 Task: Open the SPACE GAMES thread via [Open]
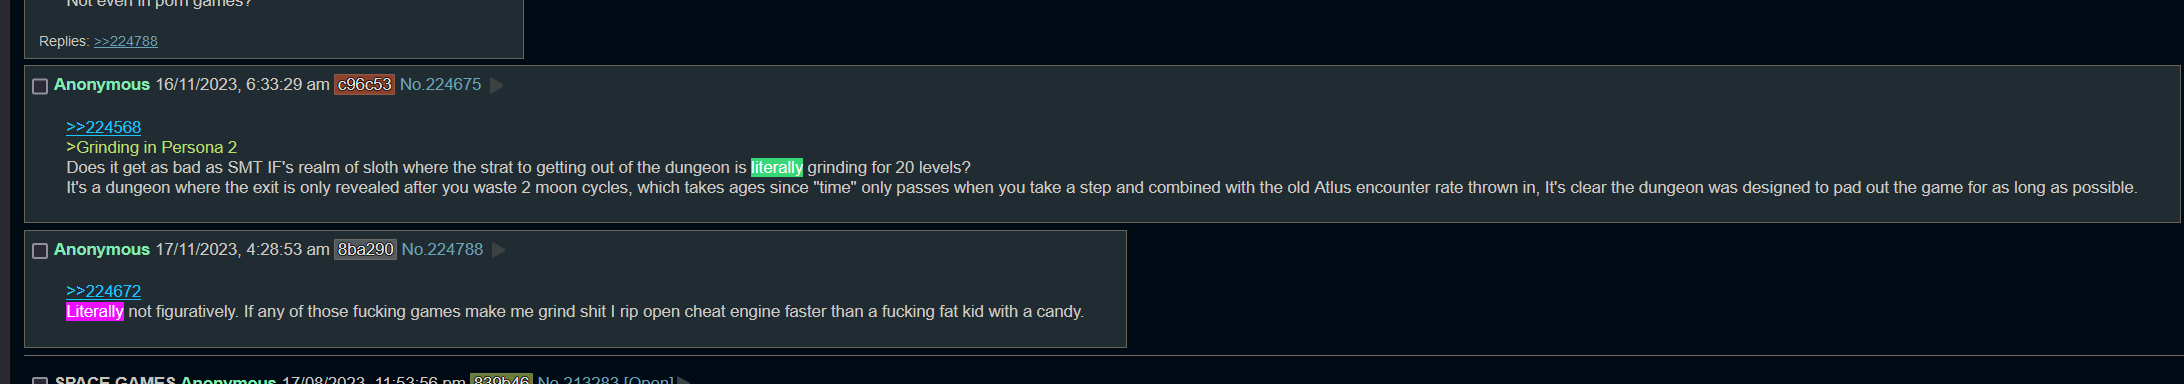tap(648, 380)
